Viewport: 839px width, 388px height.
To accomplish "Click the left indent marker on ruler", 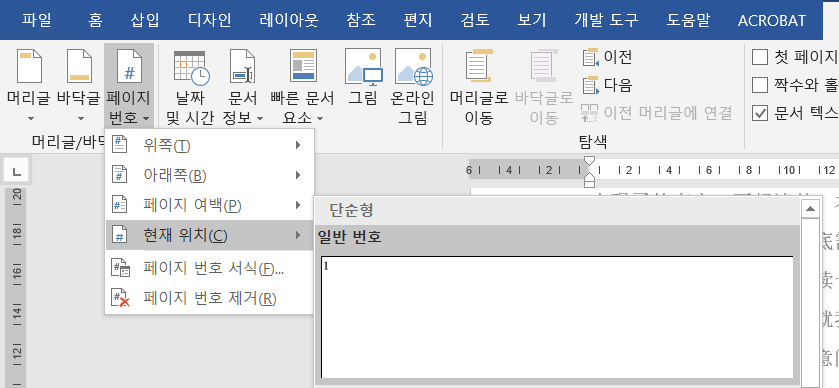I will (589, 184).
